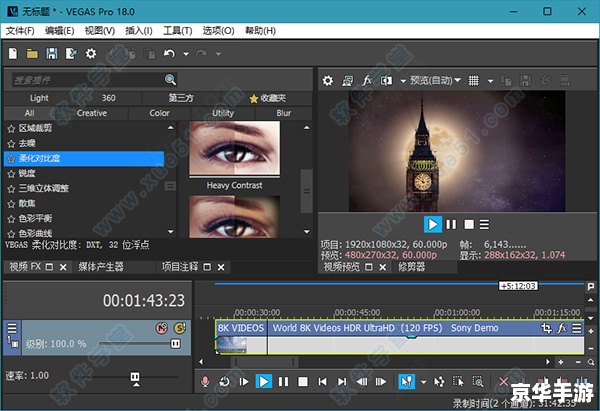The height and width of the screenshot is (411, 600).
Task: Expand the overlays grid dropdown arrow
Action: (490, 81)
